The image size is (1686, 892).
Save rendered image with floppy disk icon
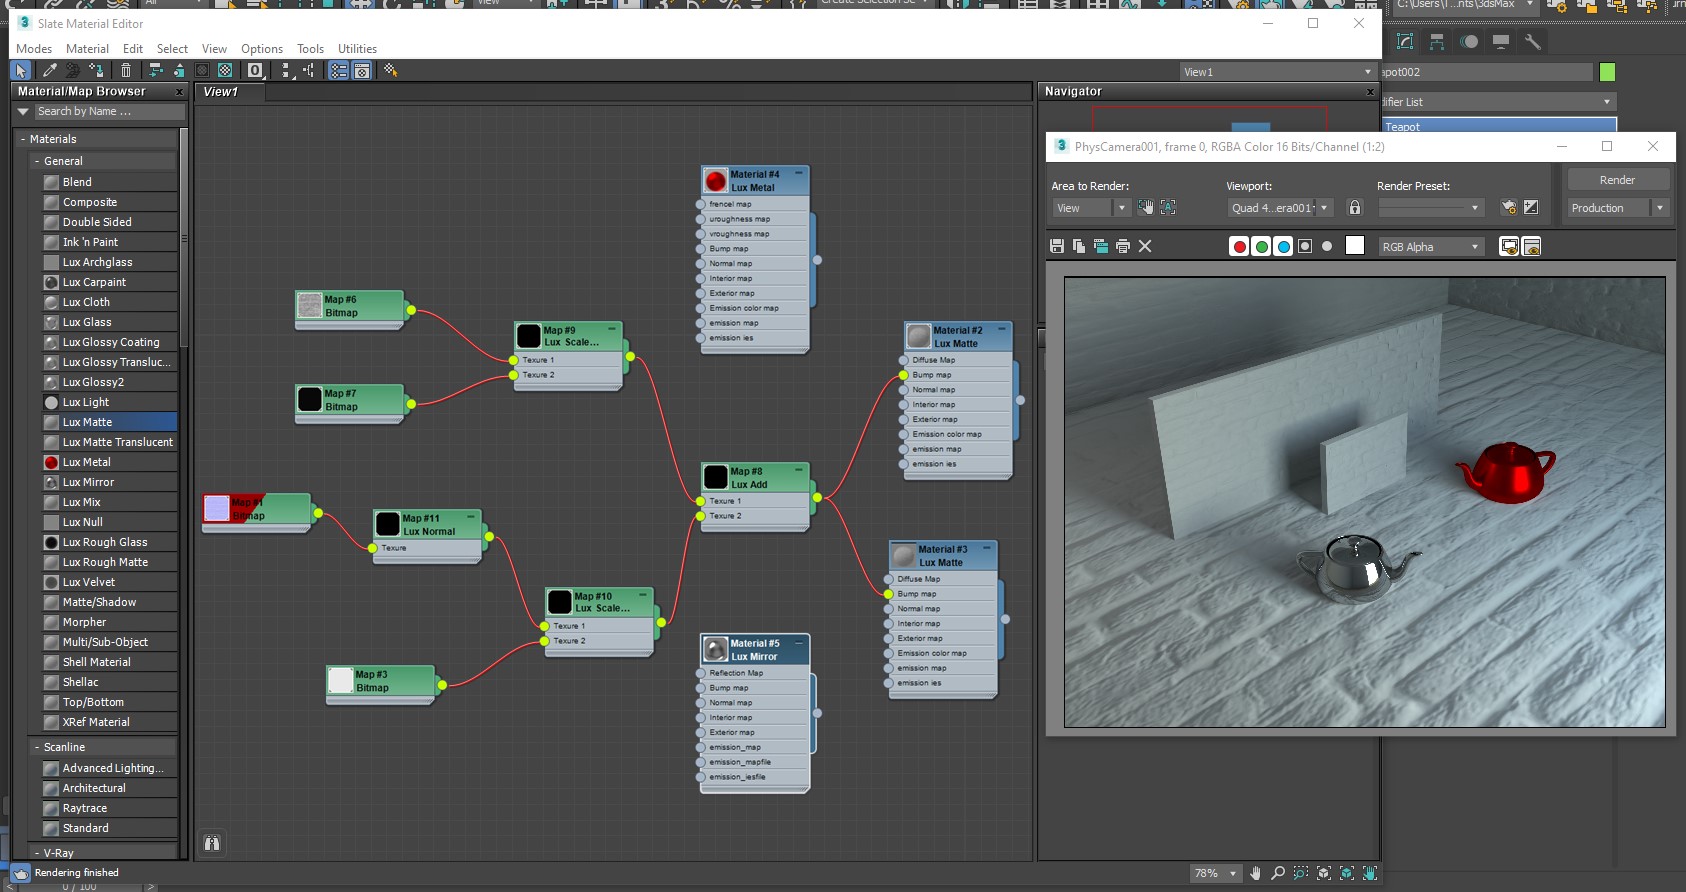point(1057,246)
